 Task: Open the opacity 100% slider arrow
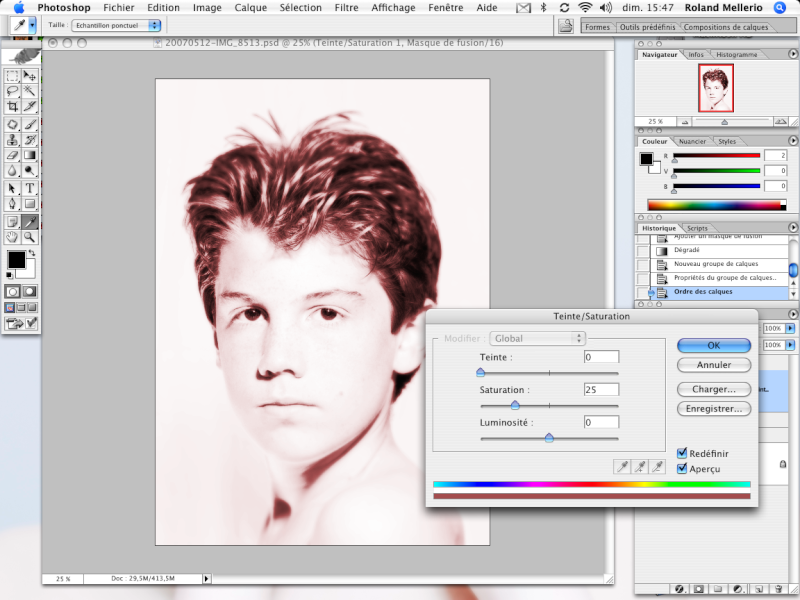790,329
